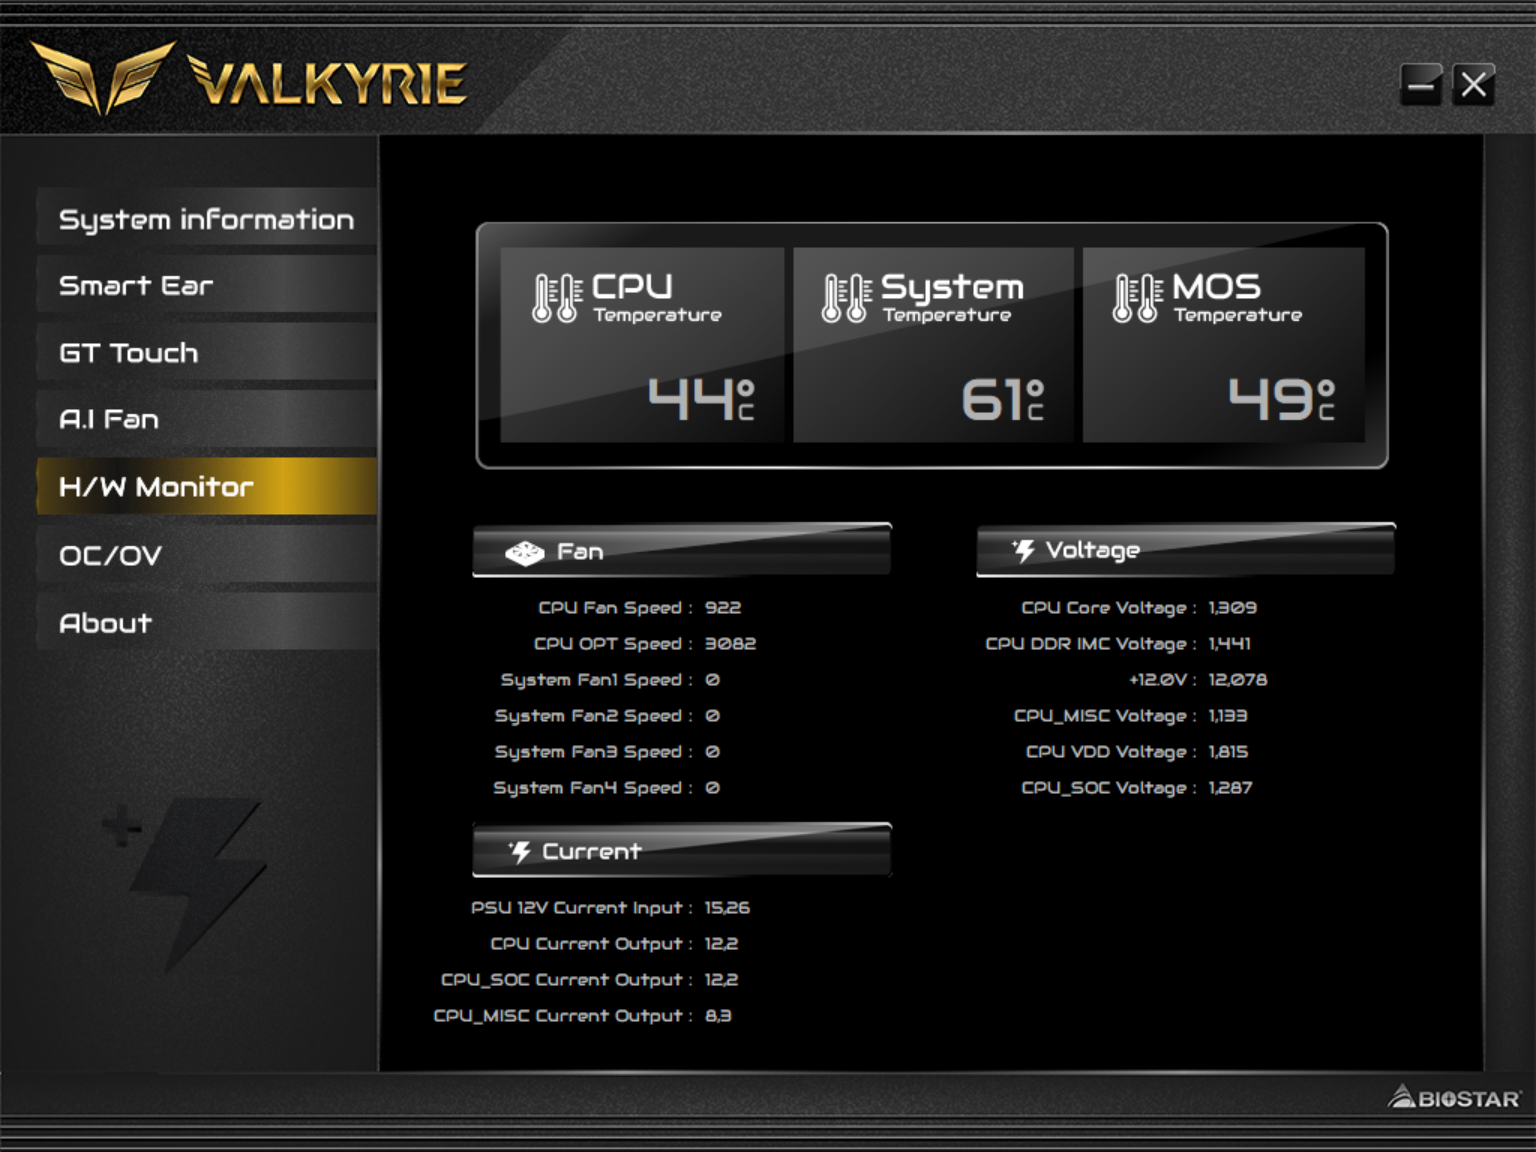Click the PSU 12V Current Input value 15.26
The image size is (1536, 1152).
727,908
